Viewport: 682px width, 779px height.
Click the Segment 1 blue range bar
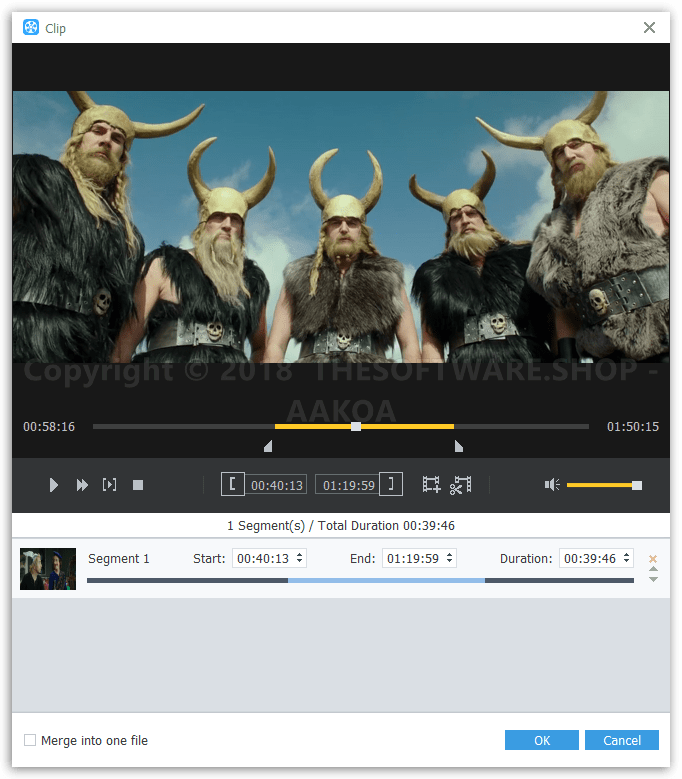386,580
